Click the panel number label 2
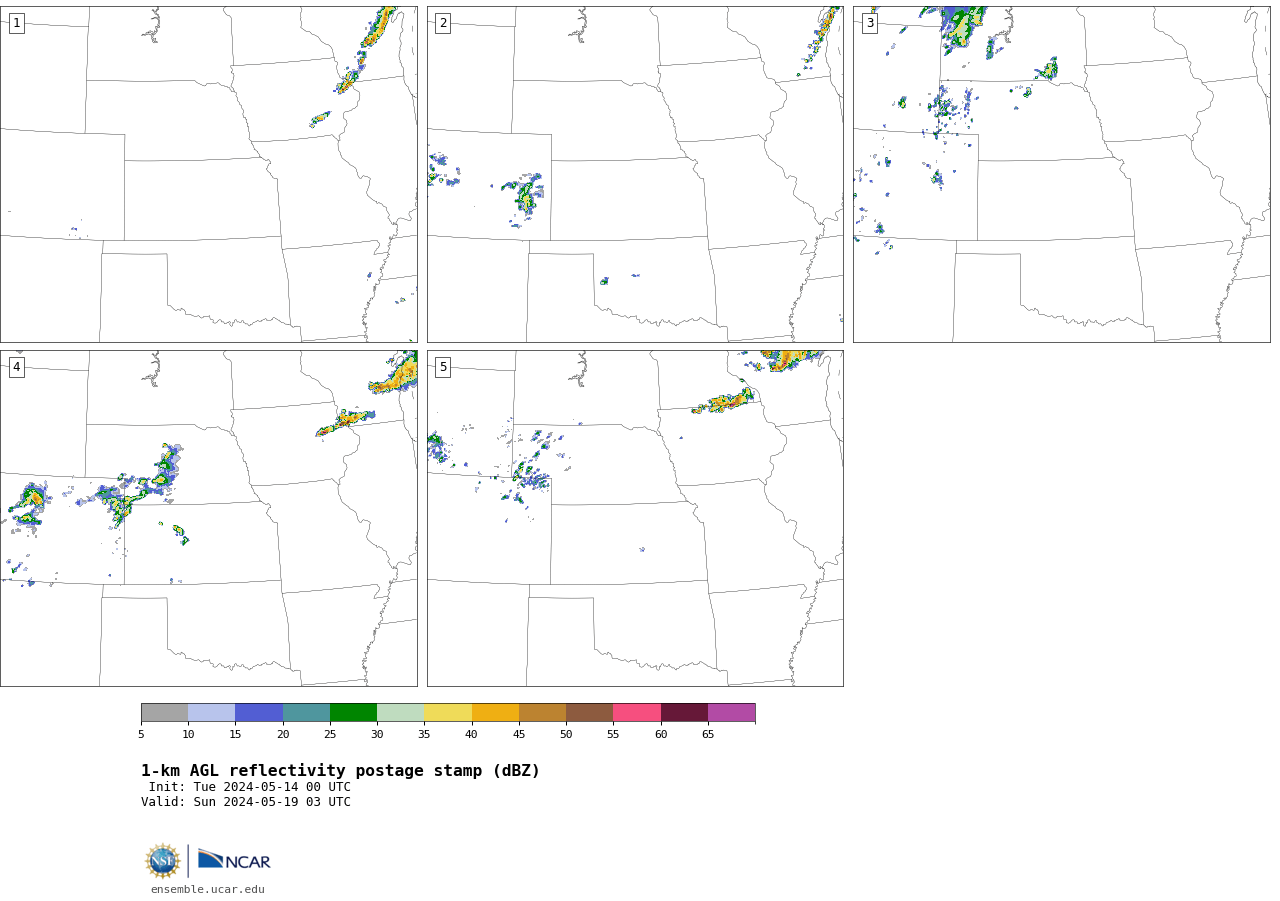Image resolution: width=1280 pixels, height=901 pixels. (x=443, y=23)
